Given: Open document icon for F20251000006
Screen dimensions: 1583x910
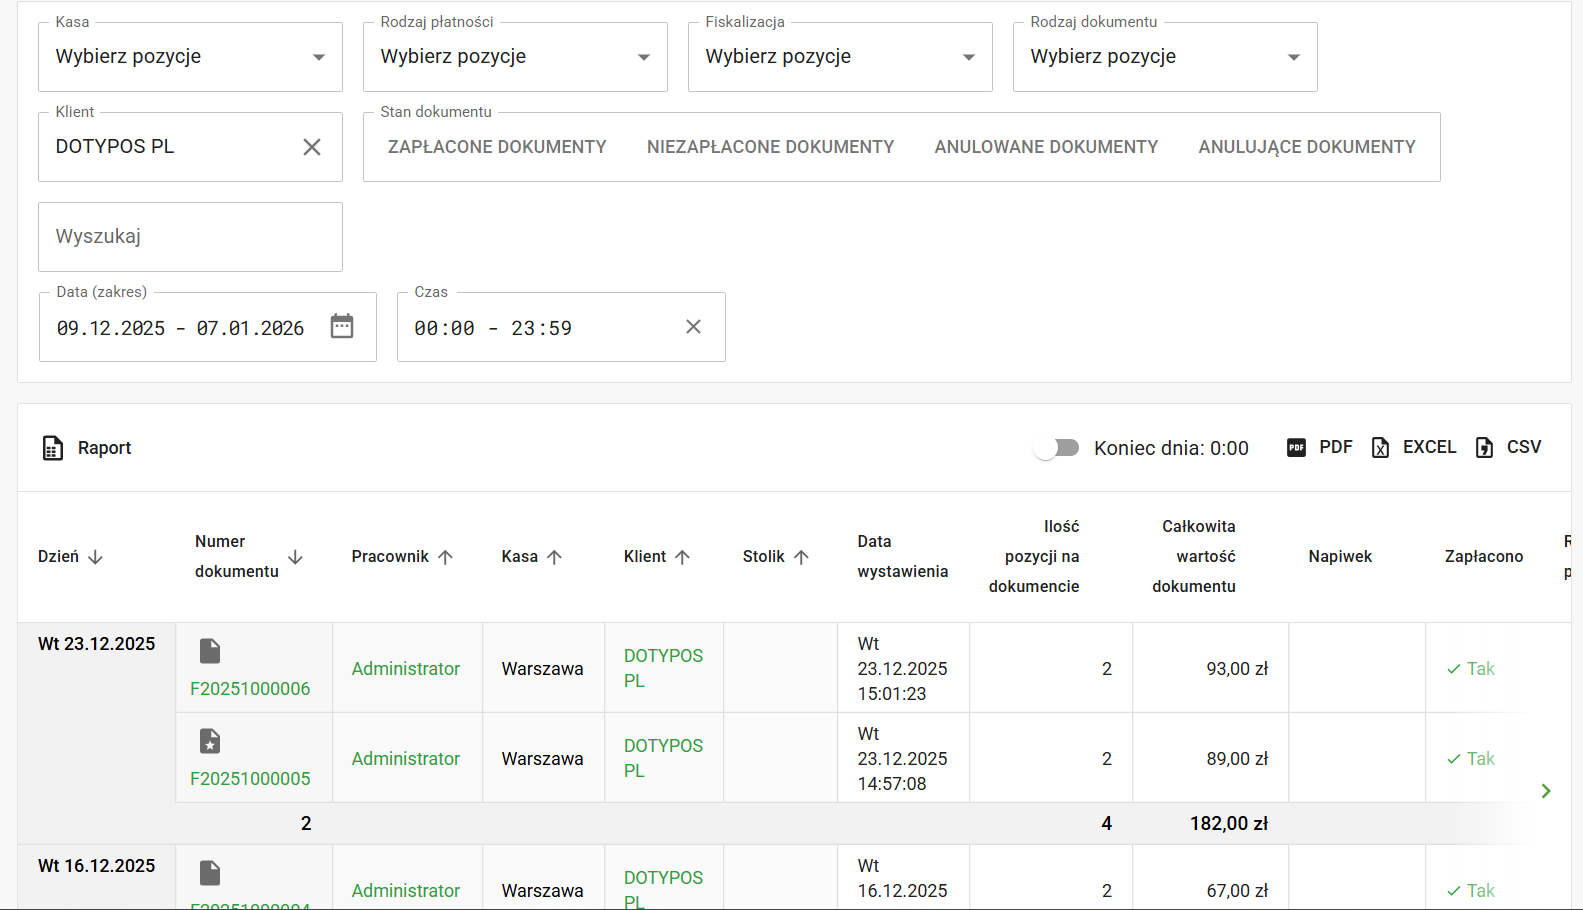Looking at the screenshot, I should click(210, 651).
